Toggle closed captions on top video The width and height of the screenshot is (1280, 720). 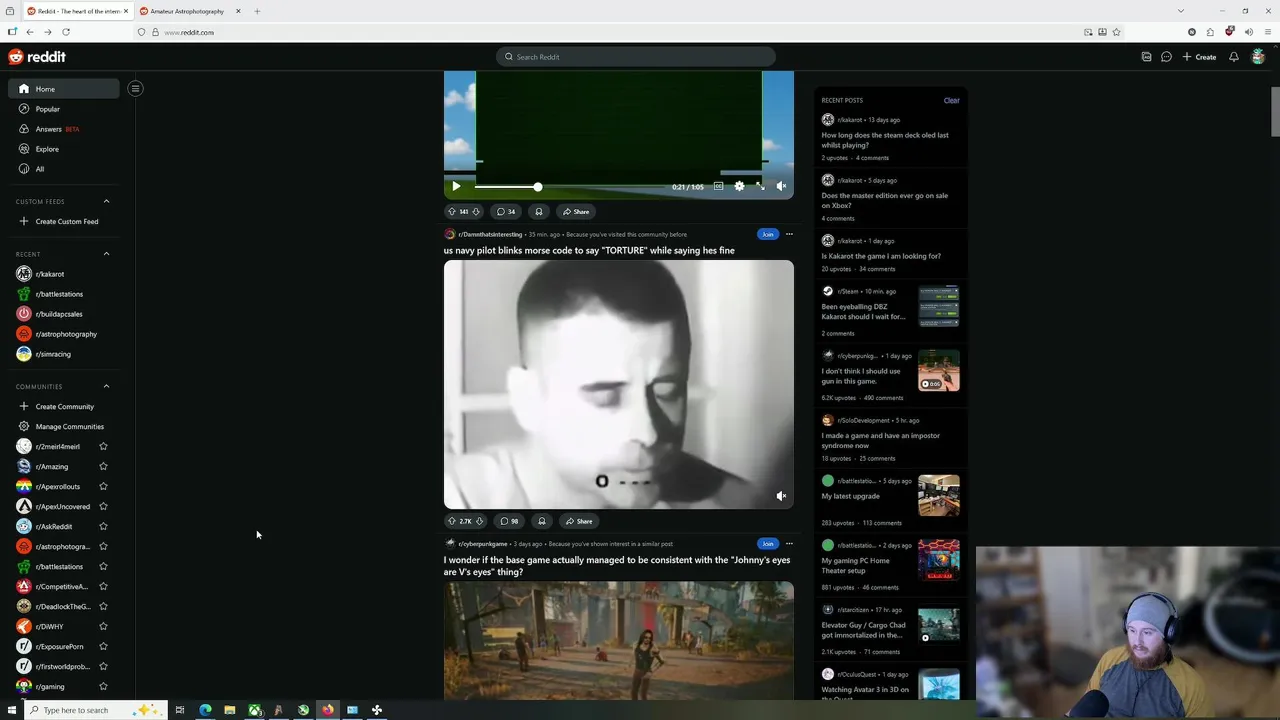click(x=718, y=186)
